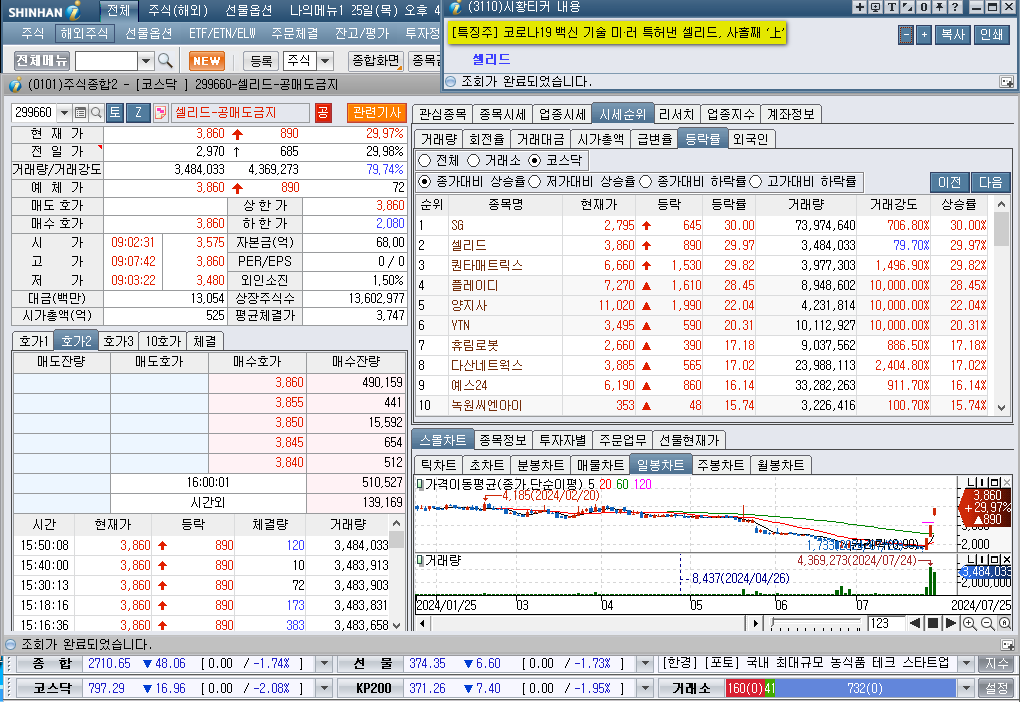Select 퀀타매트릭스 in the ranking list
The height and width of the screenshot is (702, 1020).
[x=487, y=265]
